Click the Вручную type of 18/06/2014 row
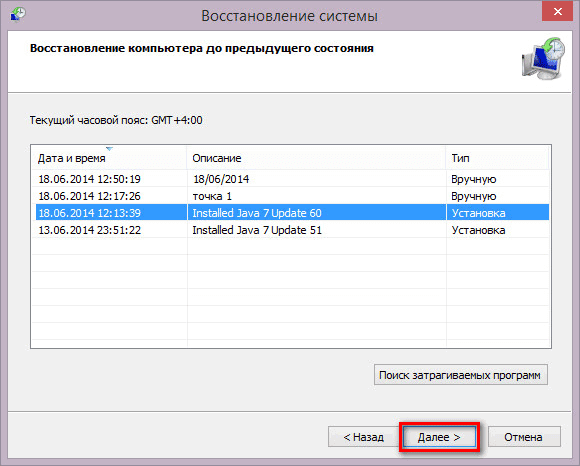 [x=473, y=179]
